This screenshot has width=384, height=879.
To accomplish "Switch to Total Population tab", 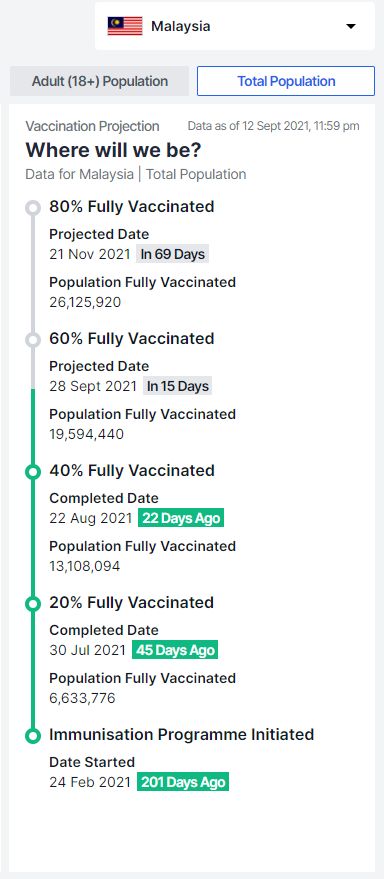I will (x=286, y=81).
